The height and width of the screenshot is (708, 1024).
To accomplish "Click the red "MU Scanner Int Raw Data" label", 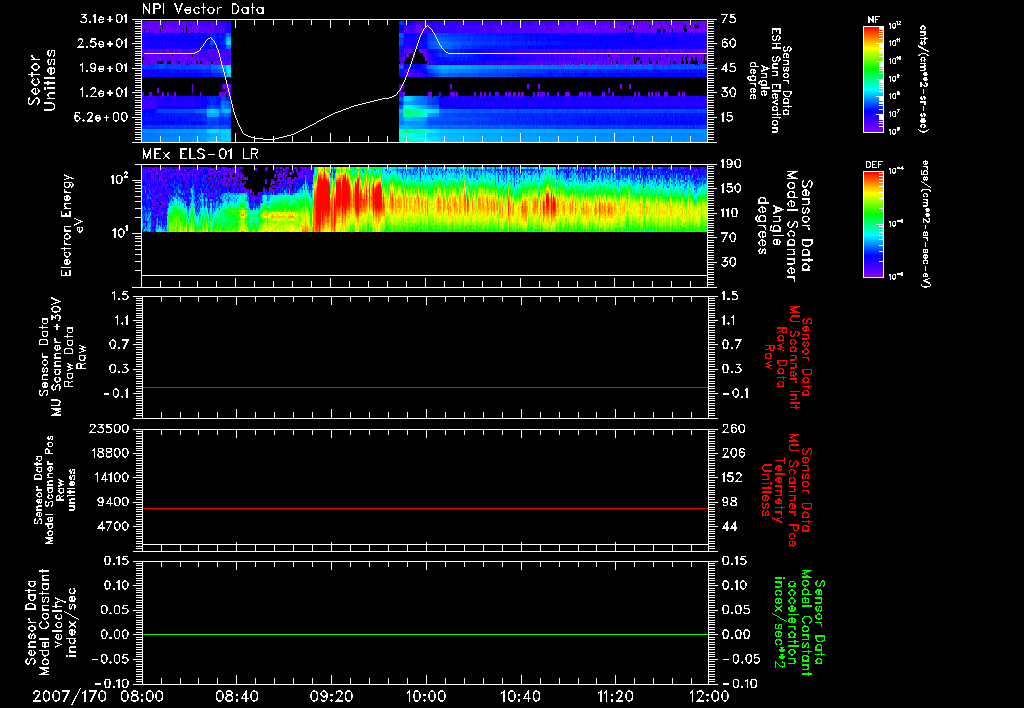I will tap(790, 357).
